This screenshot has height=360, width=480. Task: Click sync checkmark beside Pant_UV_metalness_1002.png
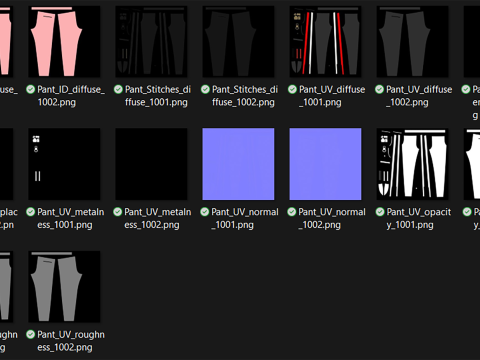pyautogui.click(x=117, y=212)
